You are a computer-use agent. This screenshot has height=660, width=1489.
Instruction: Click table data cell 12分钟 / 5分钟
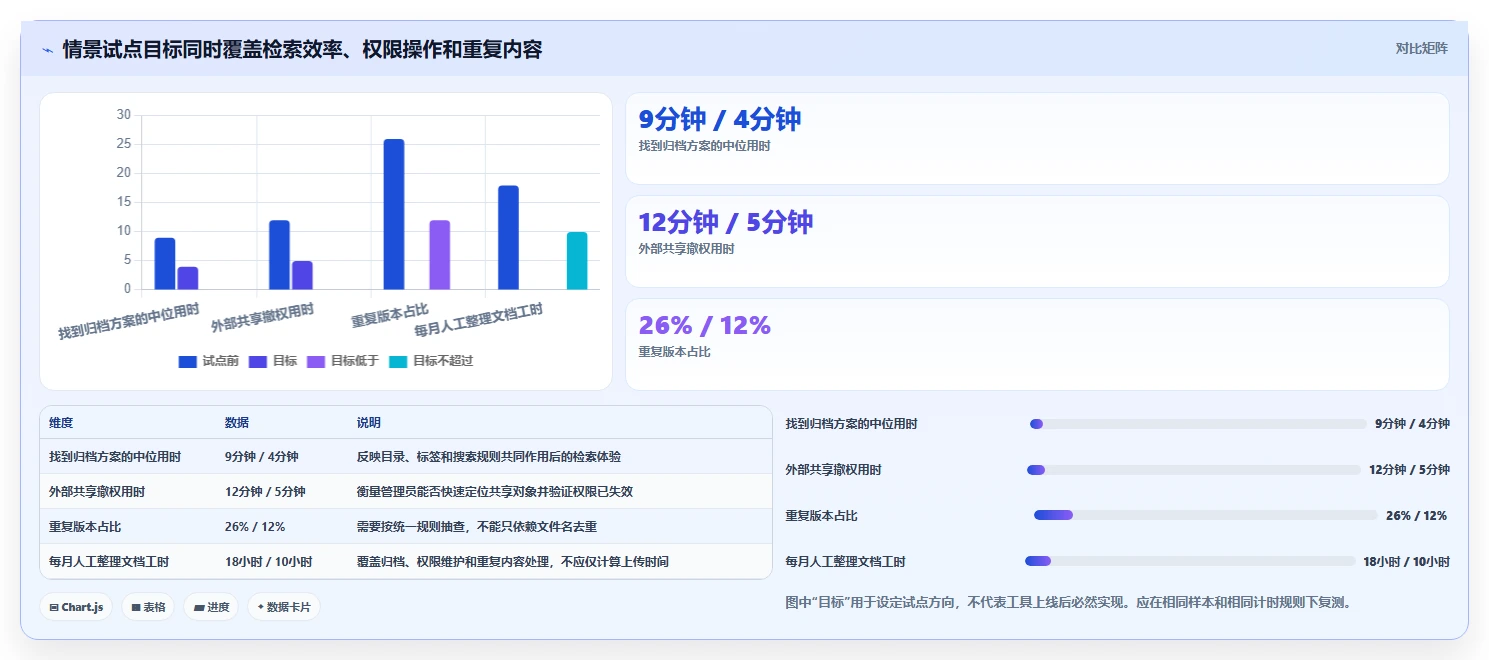coord(265,492)
